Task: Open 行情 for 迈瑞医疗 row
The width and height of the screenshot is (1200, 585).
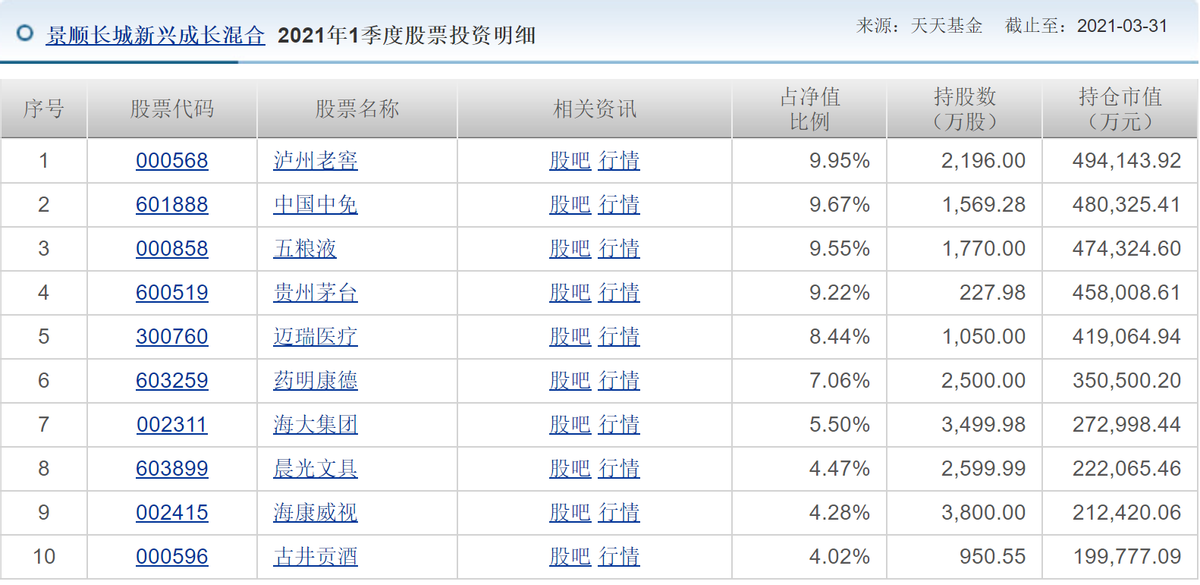Action: tap(620, 337)
